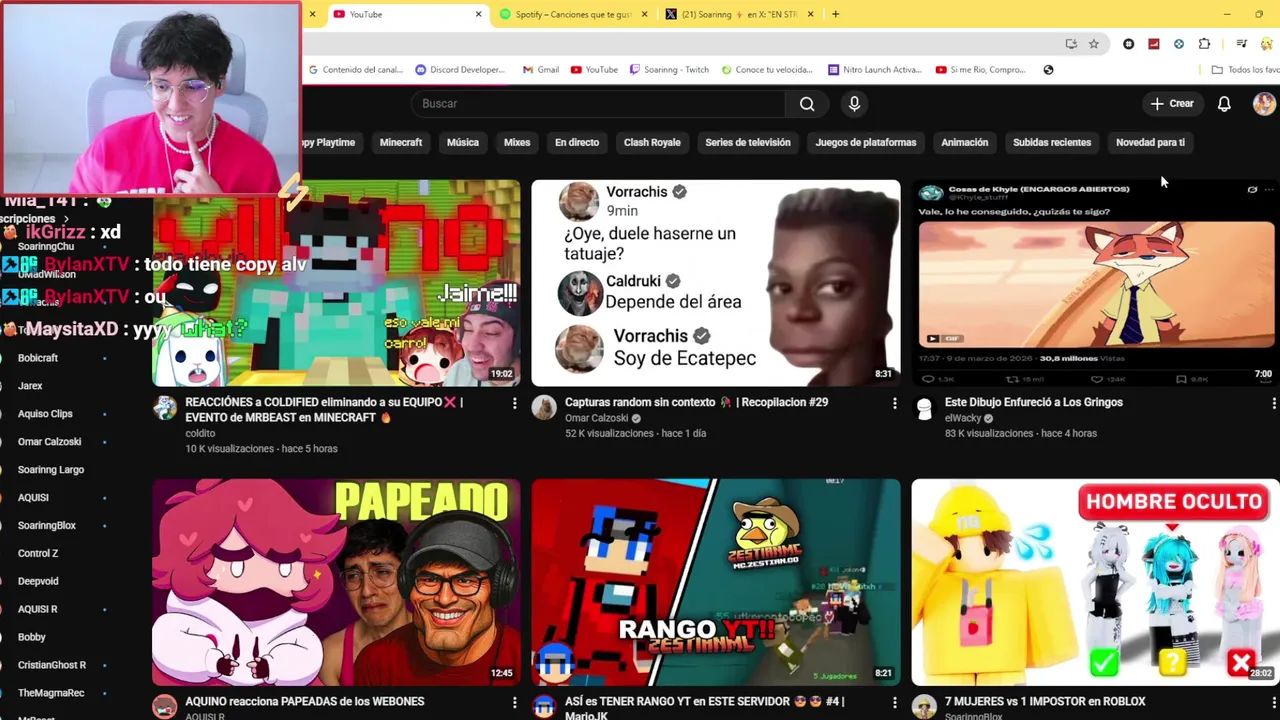1280x720 pixels.
Task: Open Discord Developer bookmark
Action: [460, 70]
